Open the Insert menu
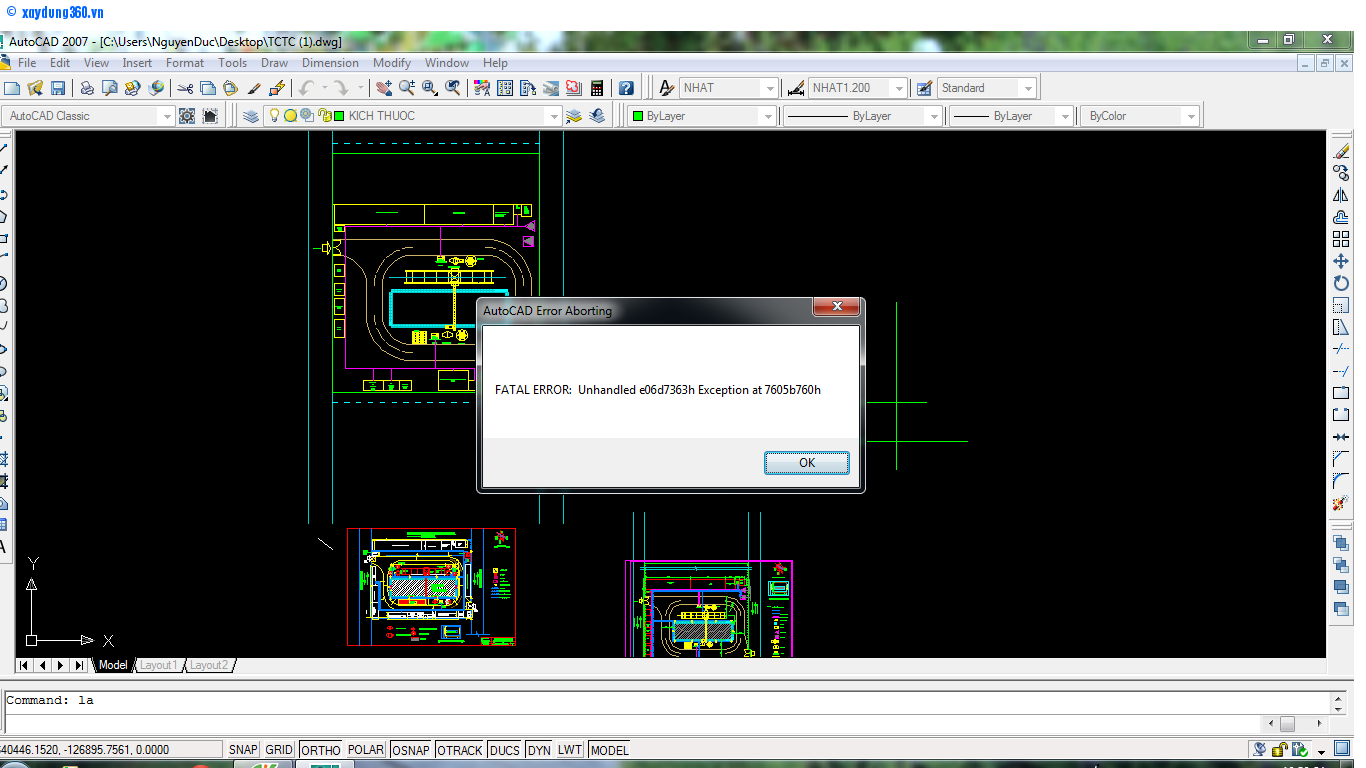This screenshot has height=768, width=1366. point(137,62)
